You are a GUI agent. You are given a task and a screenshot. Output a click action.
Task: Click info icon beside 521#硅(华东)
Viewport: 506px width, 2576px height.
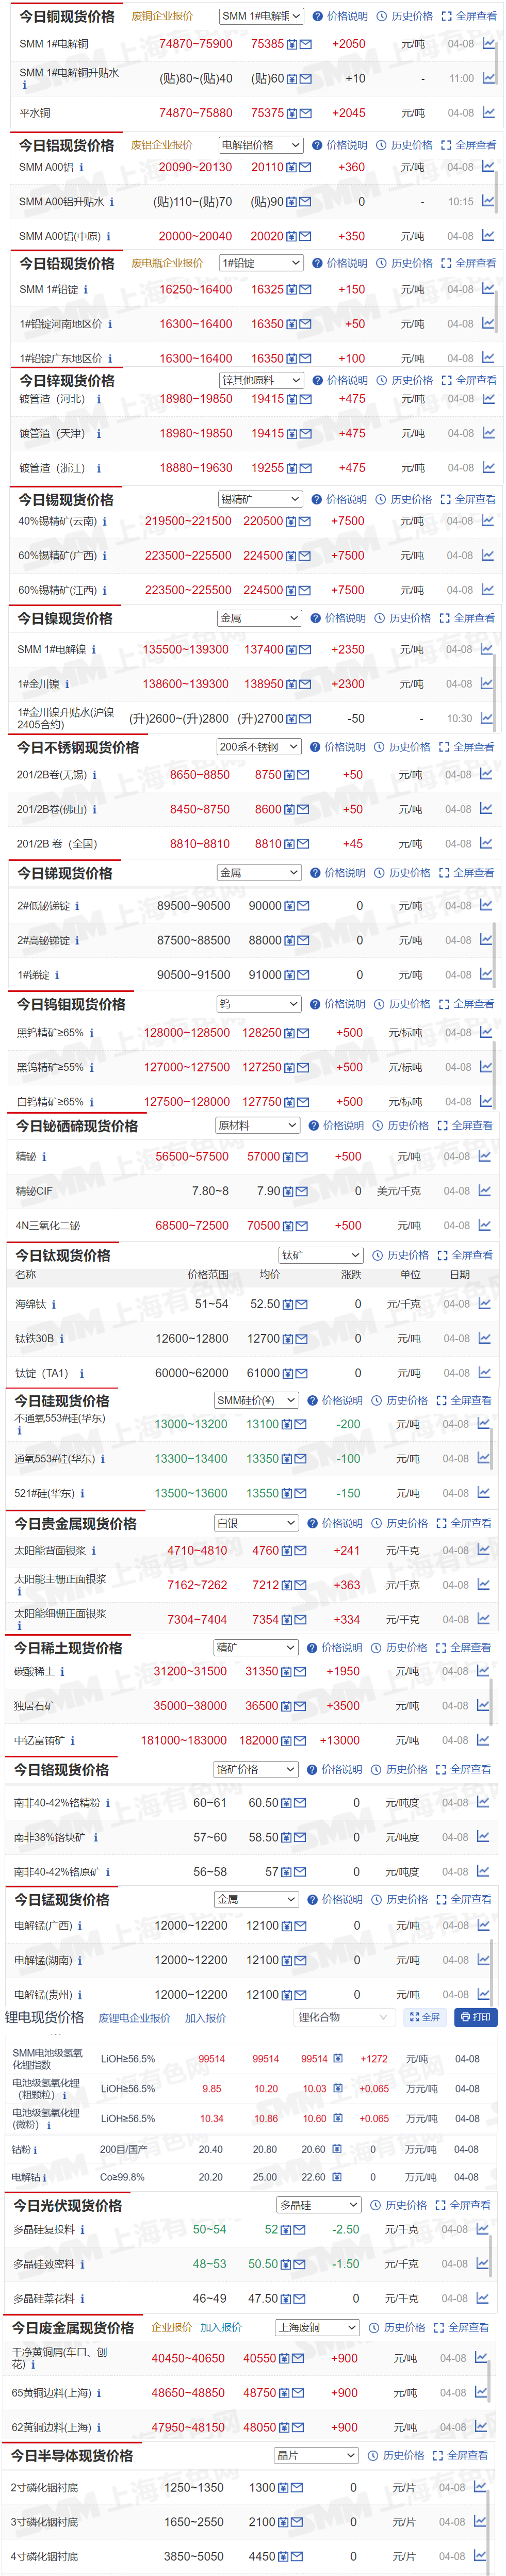click(x=82, y=1494)
